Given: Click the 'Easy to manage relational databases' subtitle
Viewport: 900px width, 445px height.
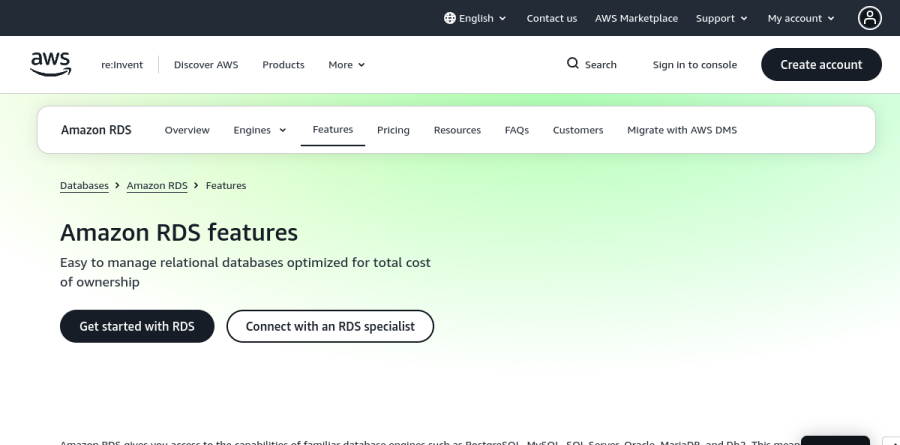Looking at the screenshot, I should [245, 272].
